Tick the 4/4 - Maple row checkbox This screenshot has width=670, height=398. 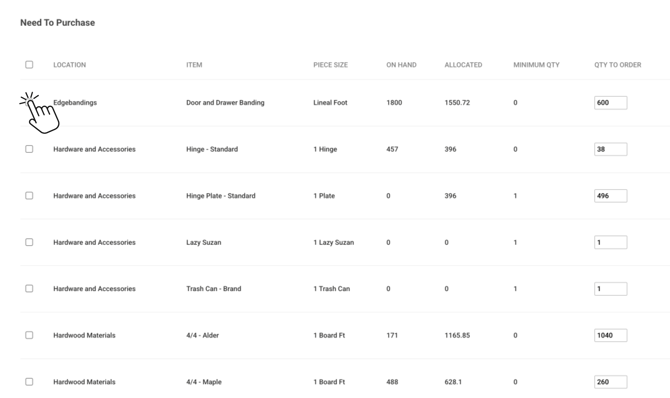tap(29, 382)
